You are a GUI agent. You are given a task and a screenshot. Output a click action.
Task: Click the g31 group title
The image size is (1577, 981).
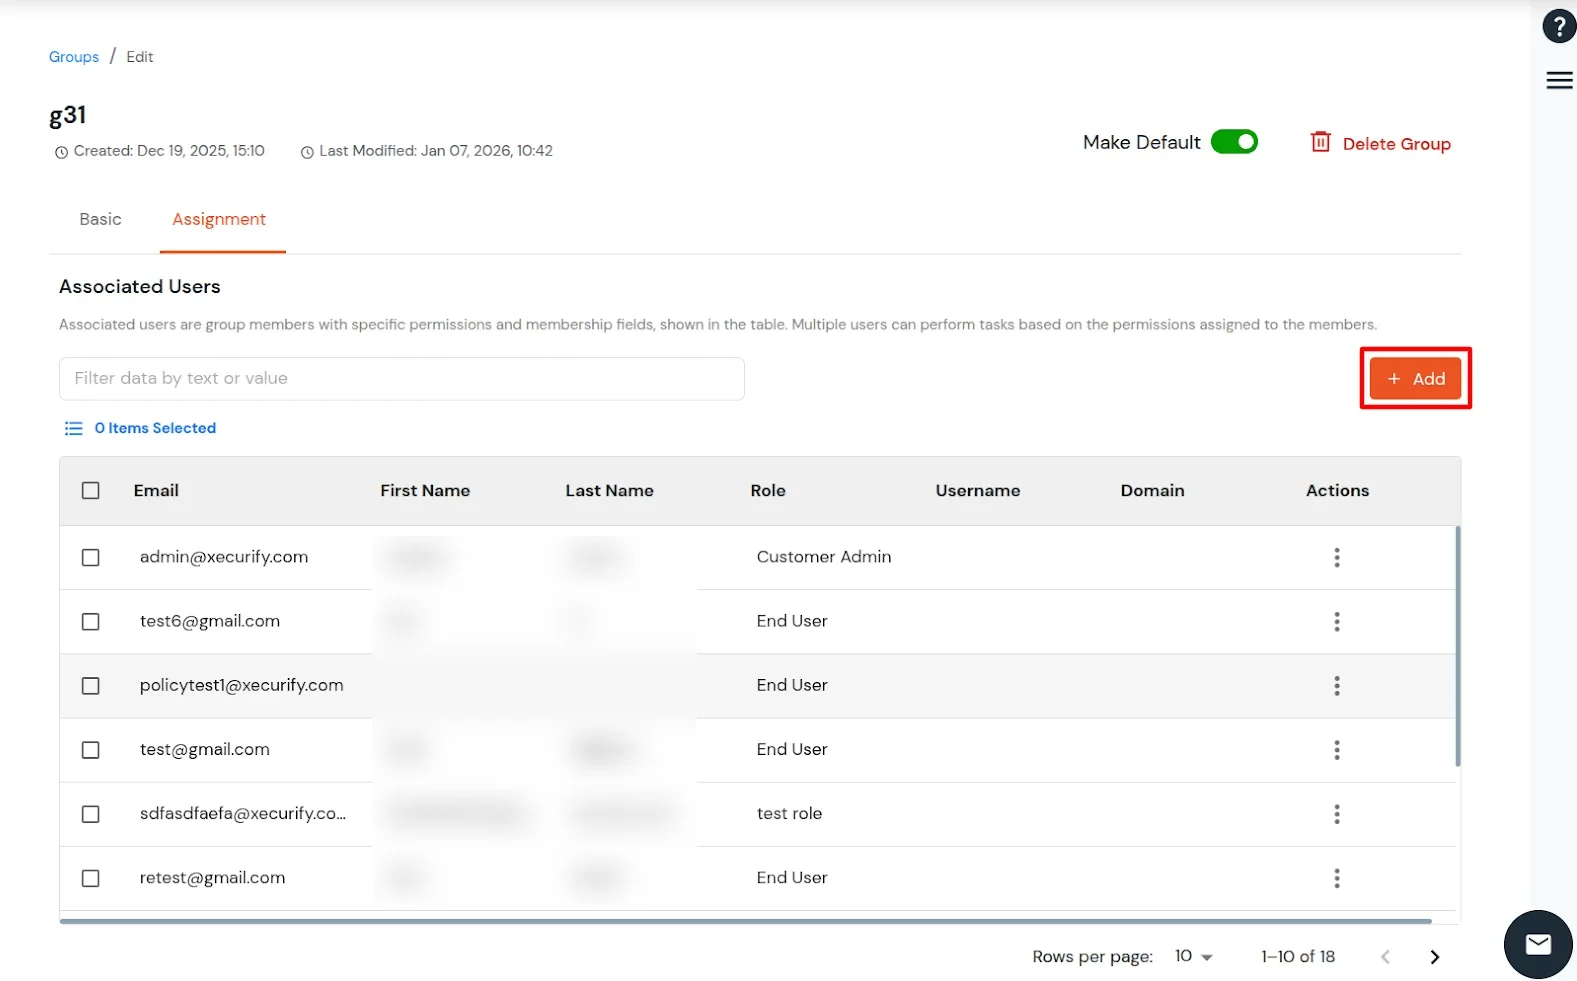coord(67,115)
